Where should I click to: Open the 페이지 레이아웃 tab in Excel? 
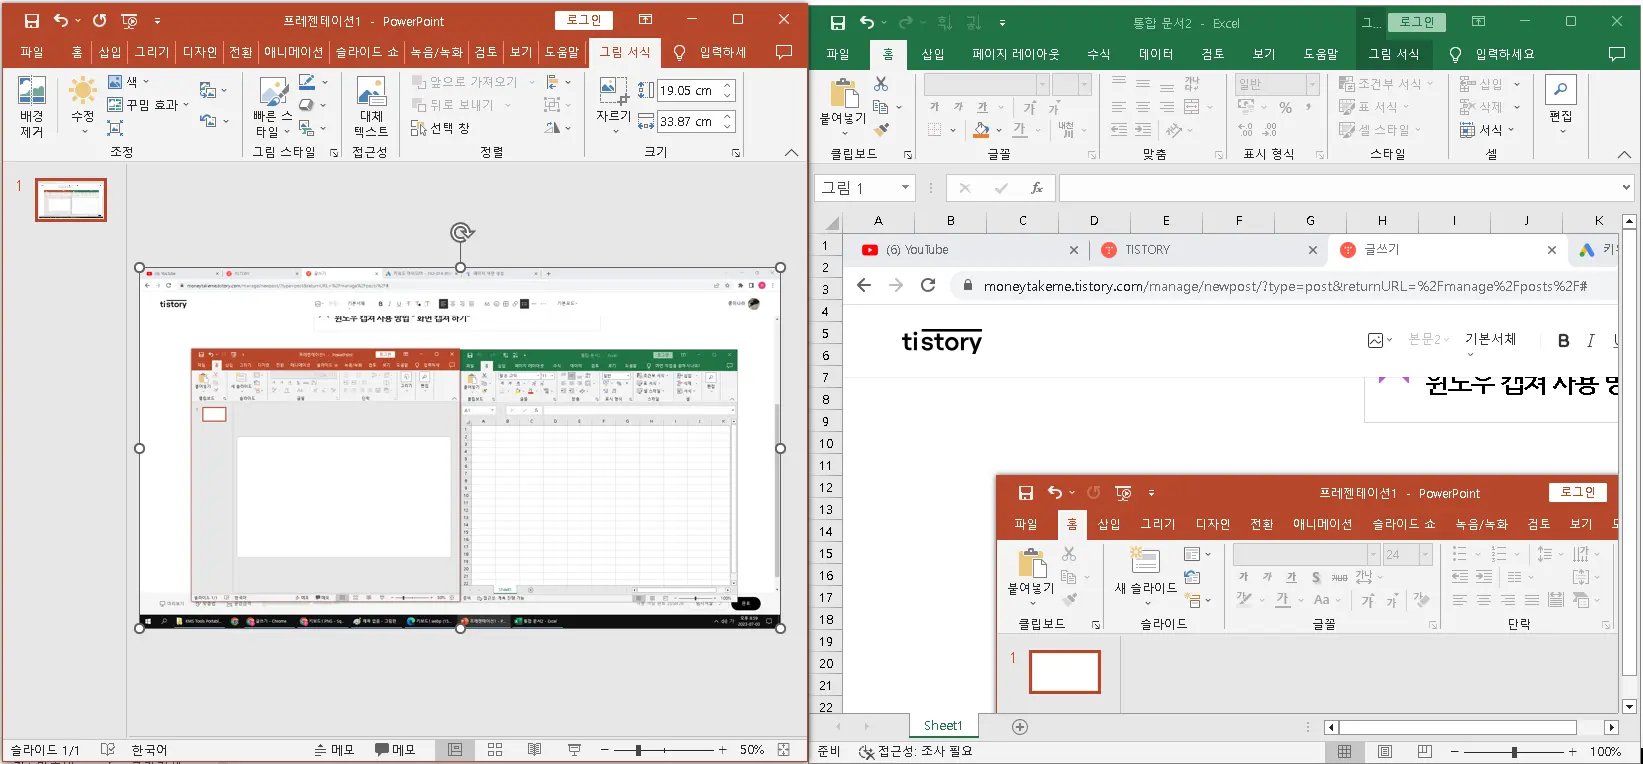(1015, 54)
